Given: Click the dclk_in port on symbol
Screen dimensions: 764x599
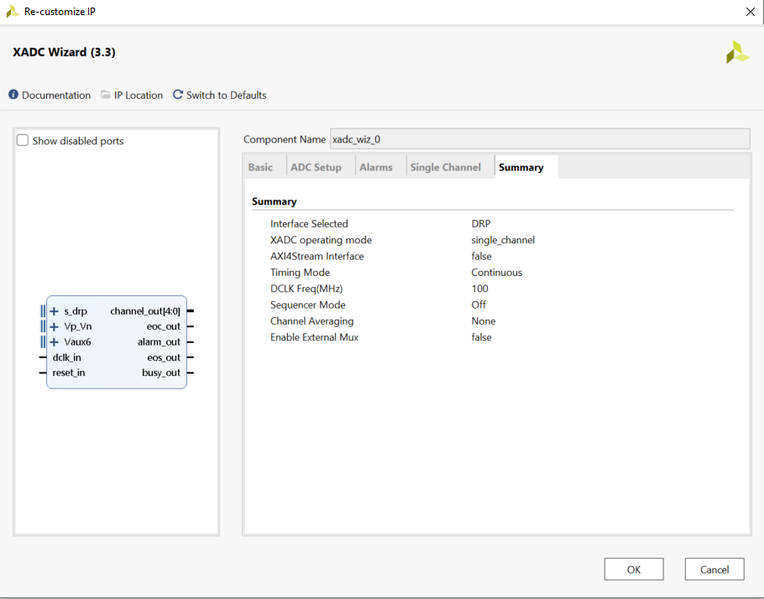Looking at the screenshot, I should pos(67,357).
